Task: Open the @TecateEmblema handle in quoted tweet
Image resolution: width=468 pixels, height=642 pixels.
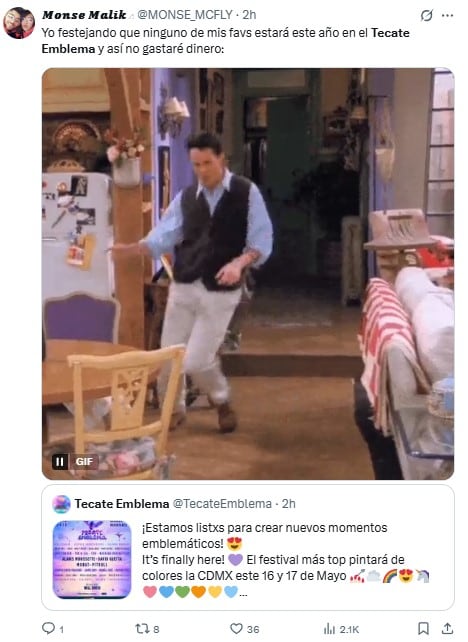Action: click(x=222, y=504)
